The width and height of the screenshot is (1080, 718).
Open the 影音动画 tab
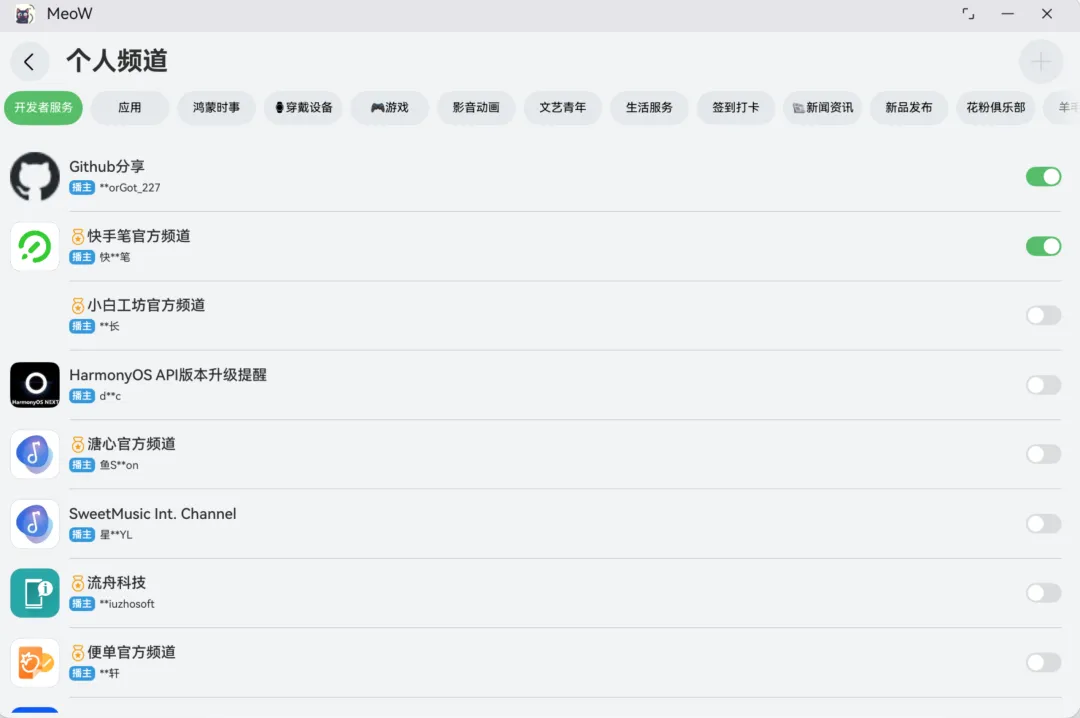[476, 107]
